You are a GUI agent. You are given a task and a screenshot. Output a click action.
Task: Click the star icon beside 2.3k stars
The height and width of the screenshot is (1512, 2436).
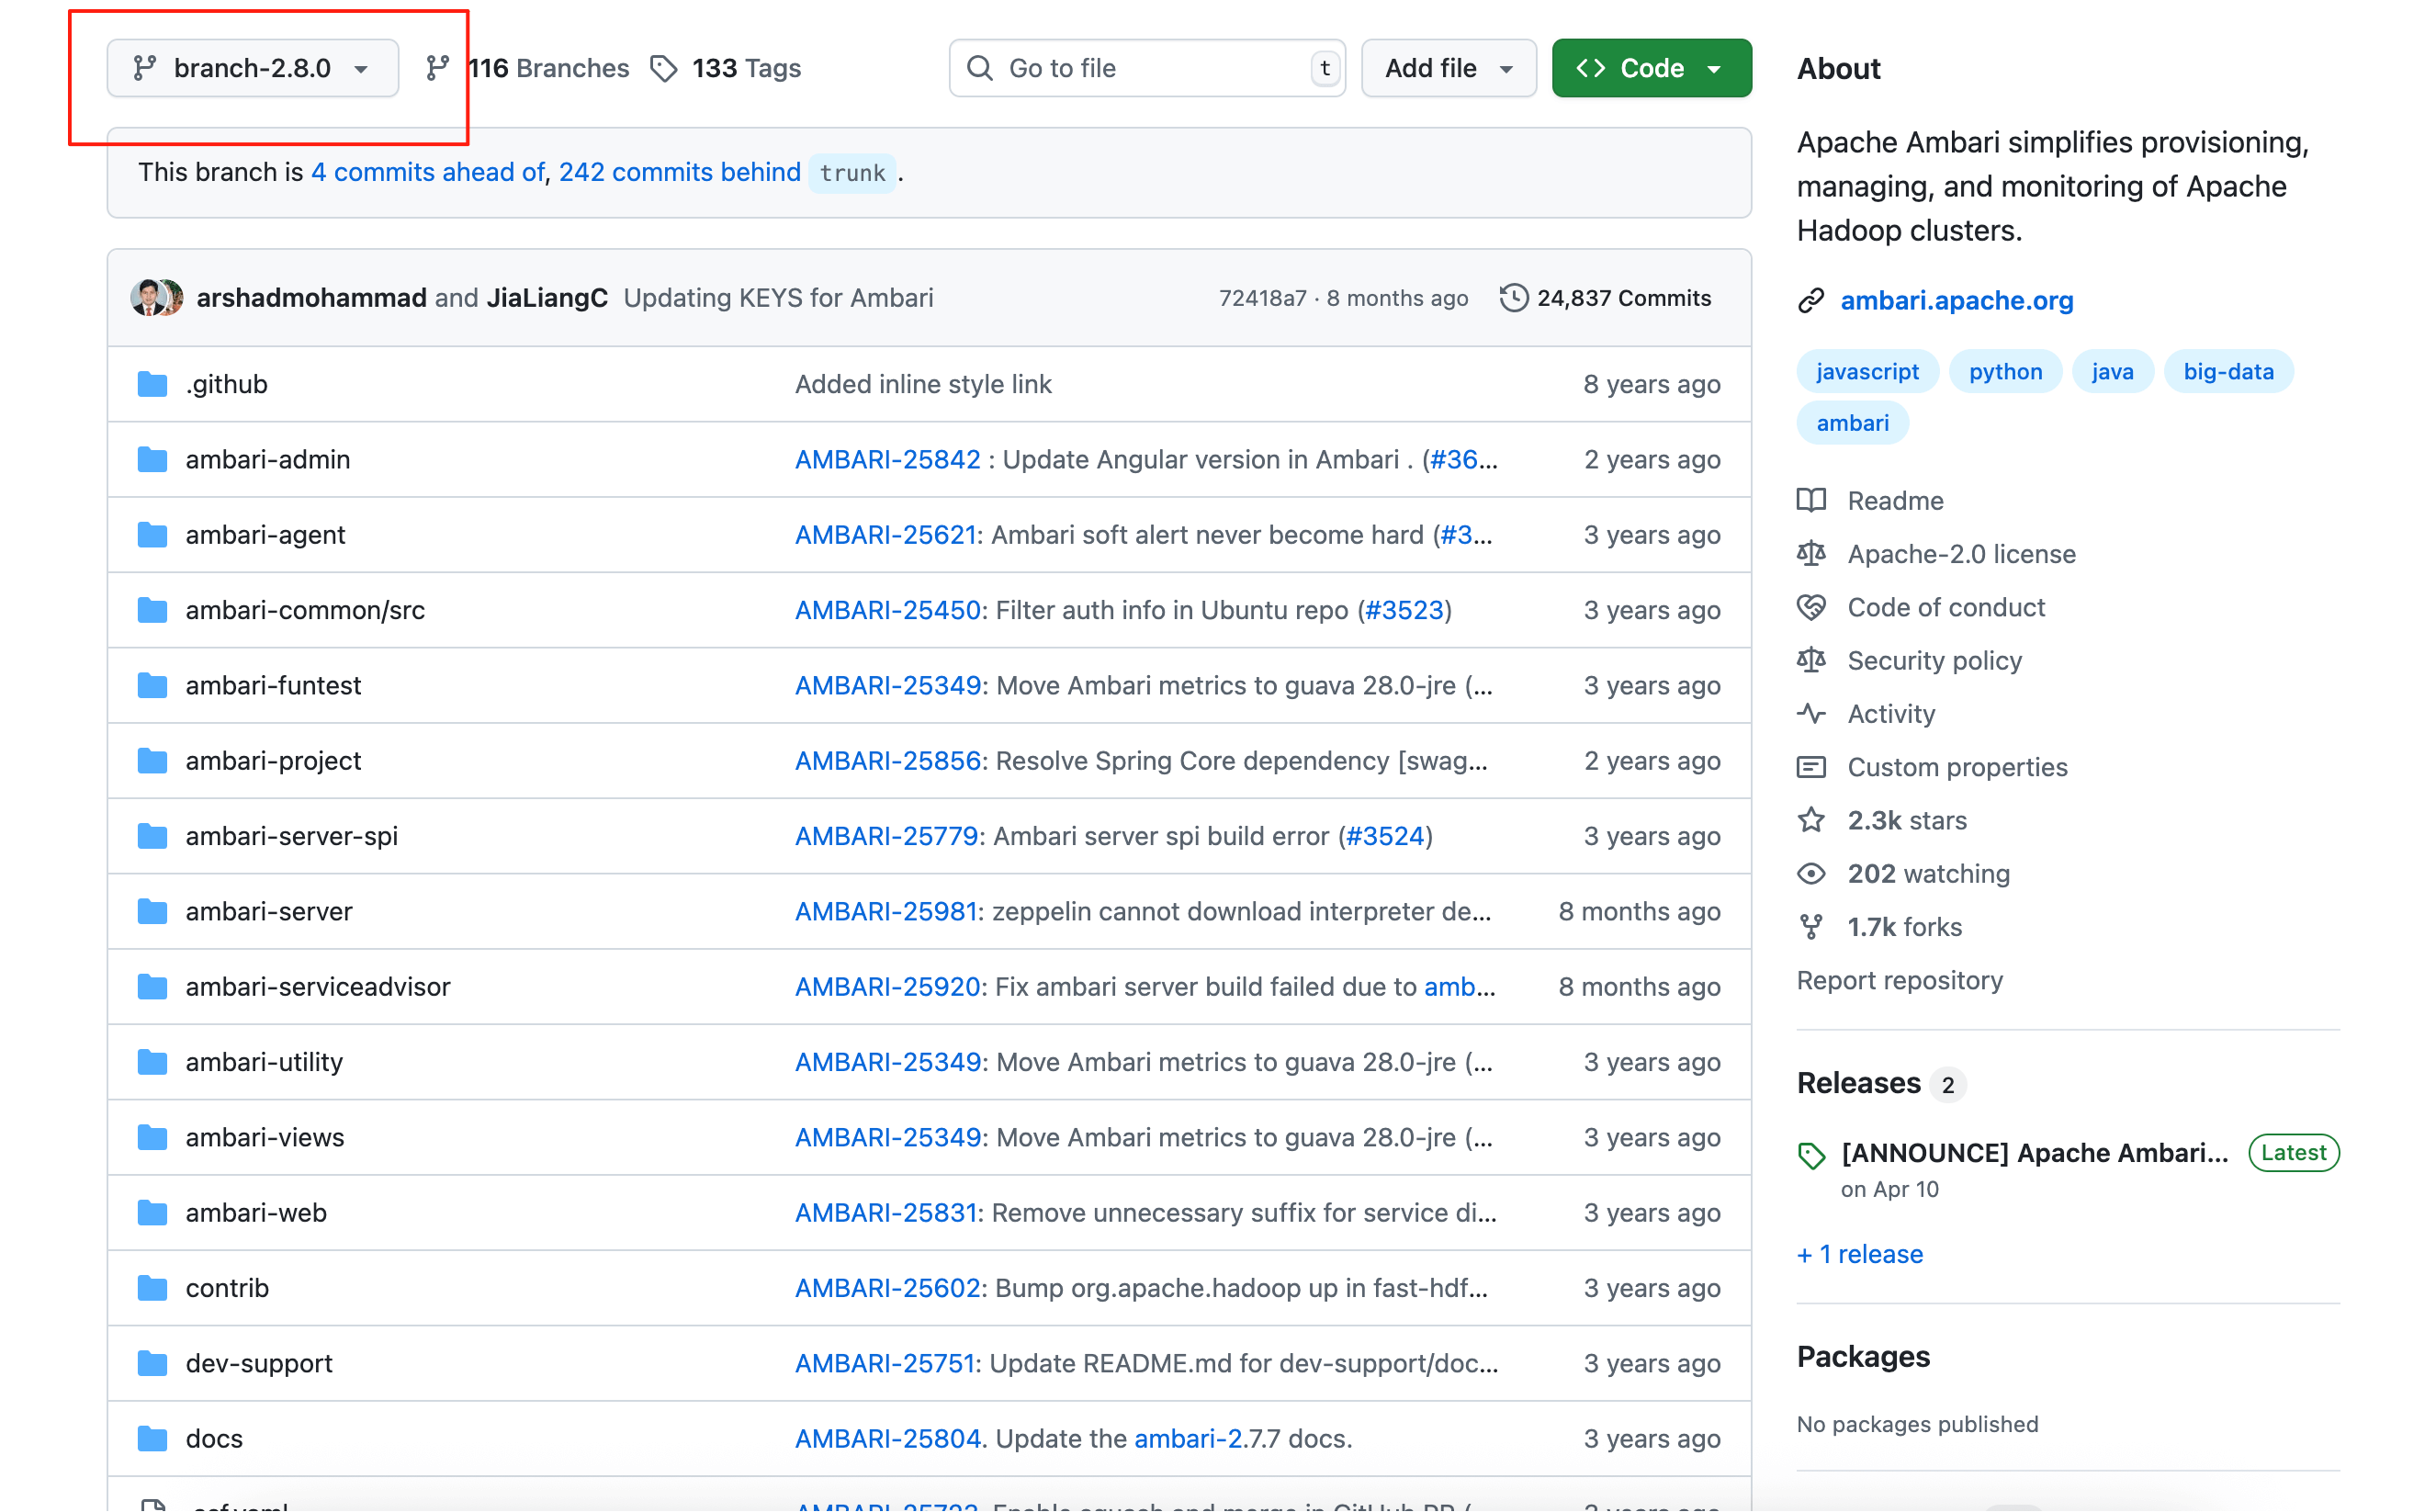click(x=1811, y=820)
